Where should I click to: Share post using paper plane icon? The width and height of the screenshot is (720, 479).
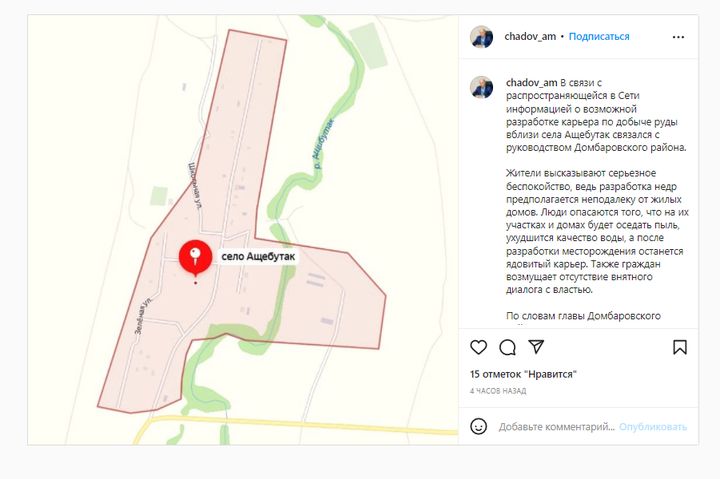536,347
